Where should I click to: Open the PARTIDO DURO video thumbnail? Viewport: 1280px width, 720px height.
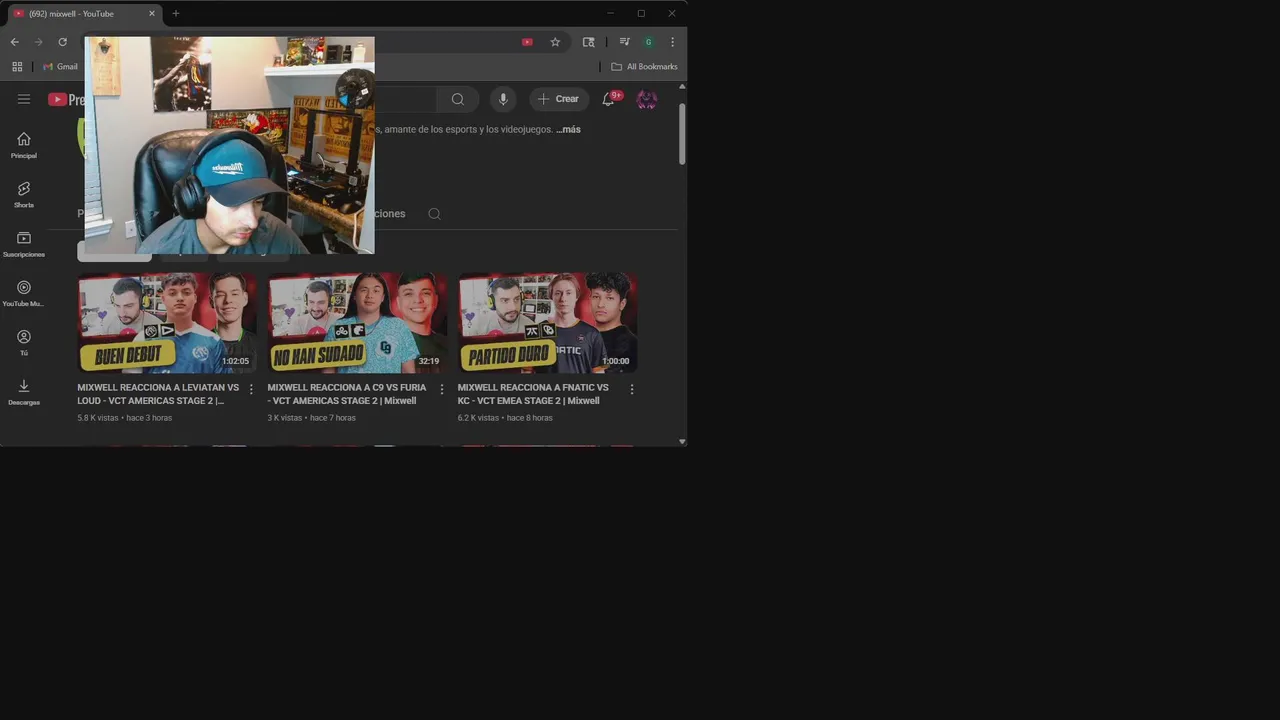pyautogui.click(x=547, y=322)
